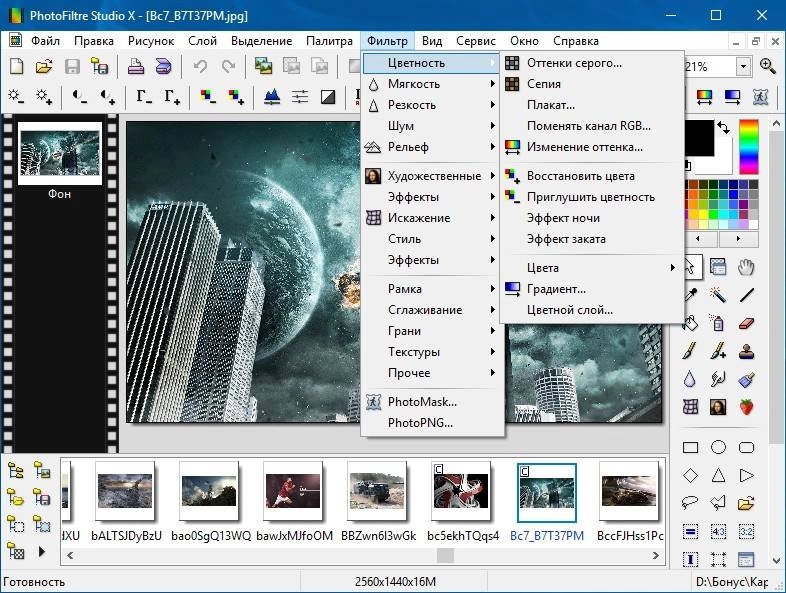Image resolution: width=786 pixels, height=593 pixels.
Task: Click the black foreground color swatch
Action: pyautogui.click(x=700, y=137)
